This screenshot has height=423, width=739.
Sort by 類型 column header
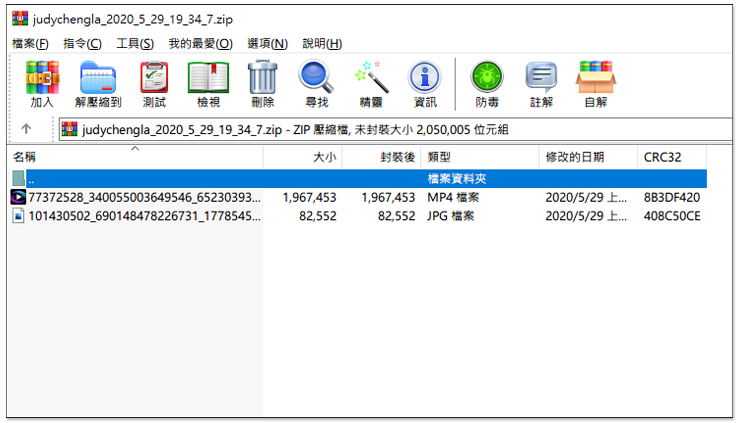pyautogui.click(x=480, y=157)
